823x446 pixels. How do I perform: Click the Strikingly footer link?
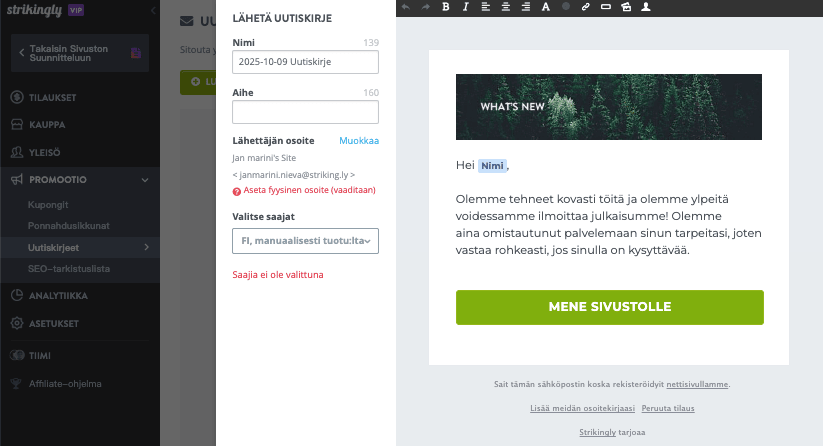click(x=597, y=432)
